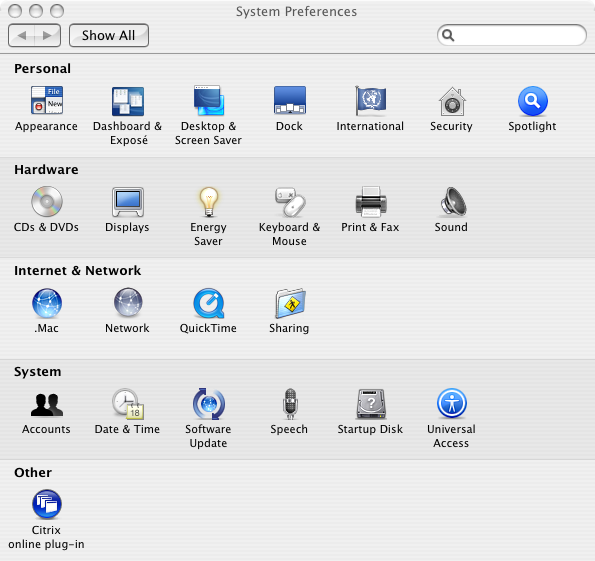The image size is (595, 561).
Task: Click the minimize window button
Action: 36,11
